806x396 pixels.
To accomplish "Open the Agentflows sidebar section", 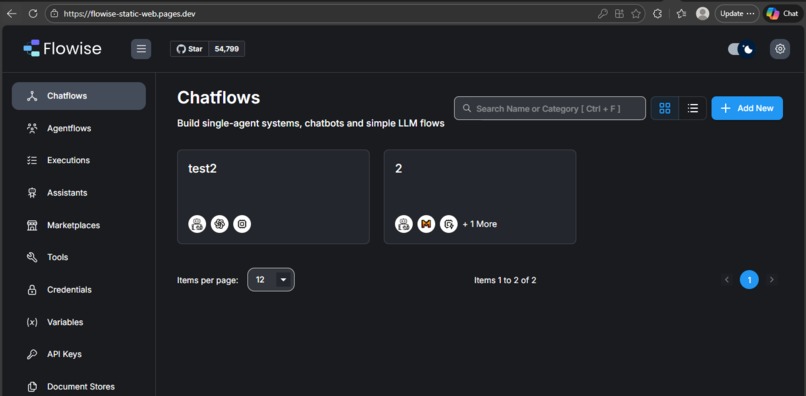I will click(x=79, y=128).
